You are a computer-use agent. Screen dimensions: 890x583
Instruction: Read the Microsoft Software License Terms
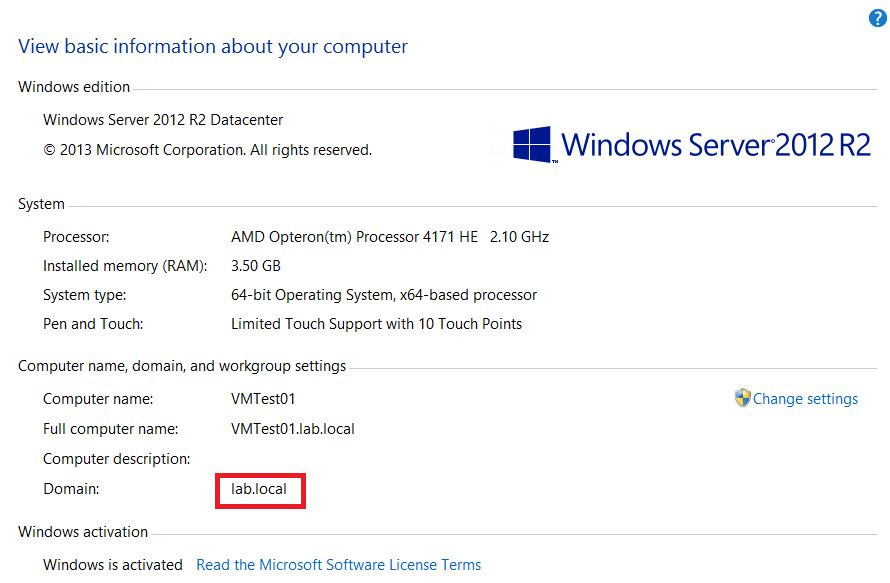(x=338, y=565)
